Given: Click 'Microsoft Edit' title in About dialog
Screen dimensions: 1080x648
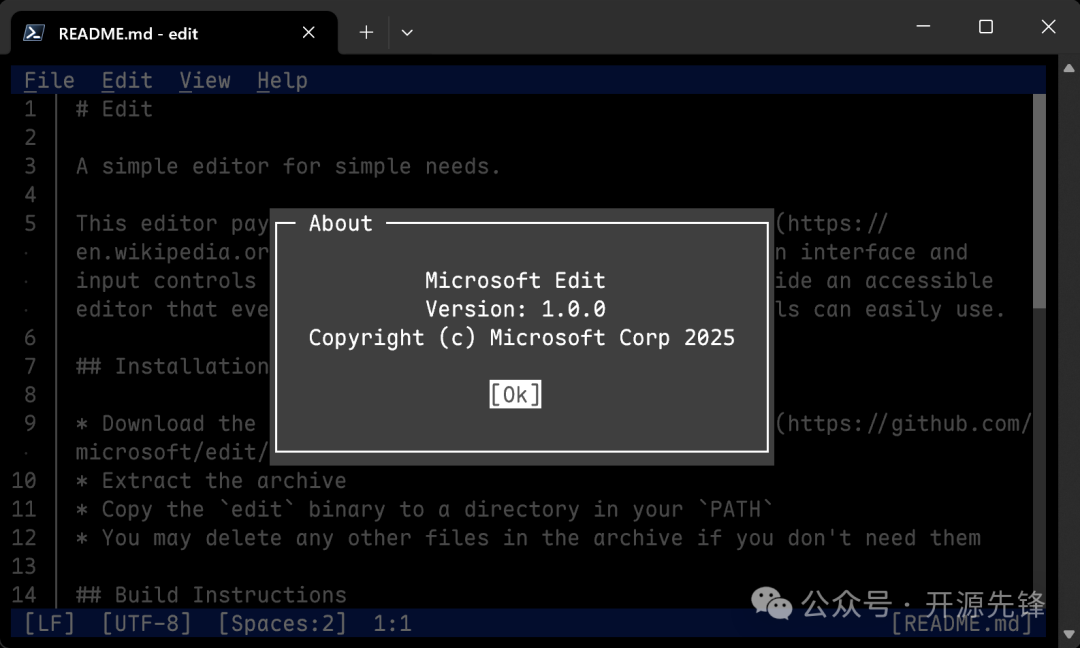Looking at the screenshot, I should [515, 280].
